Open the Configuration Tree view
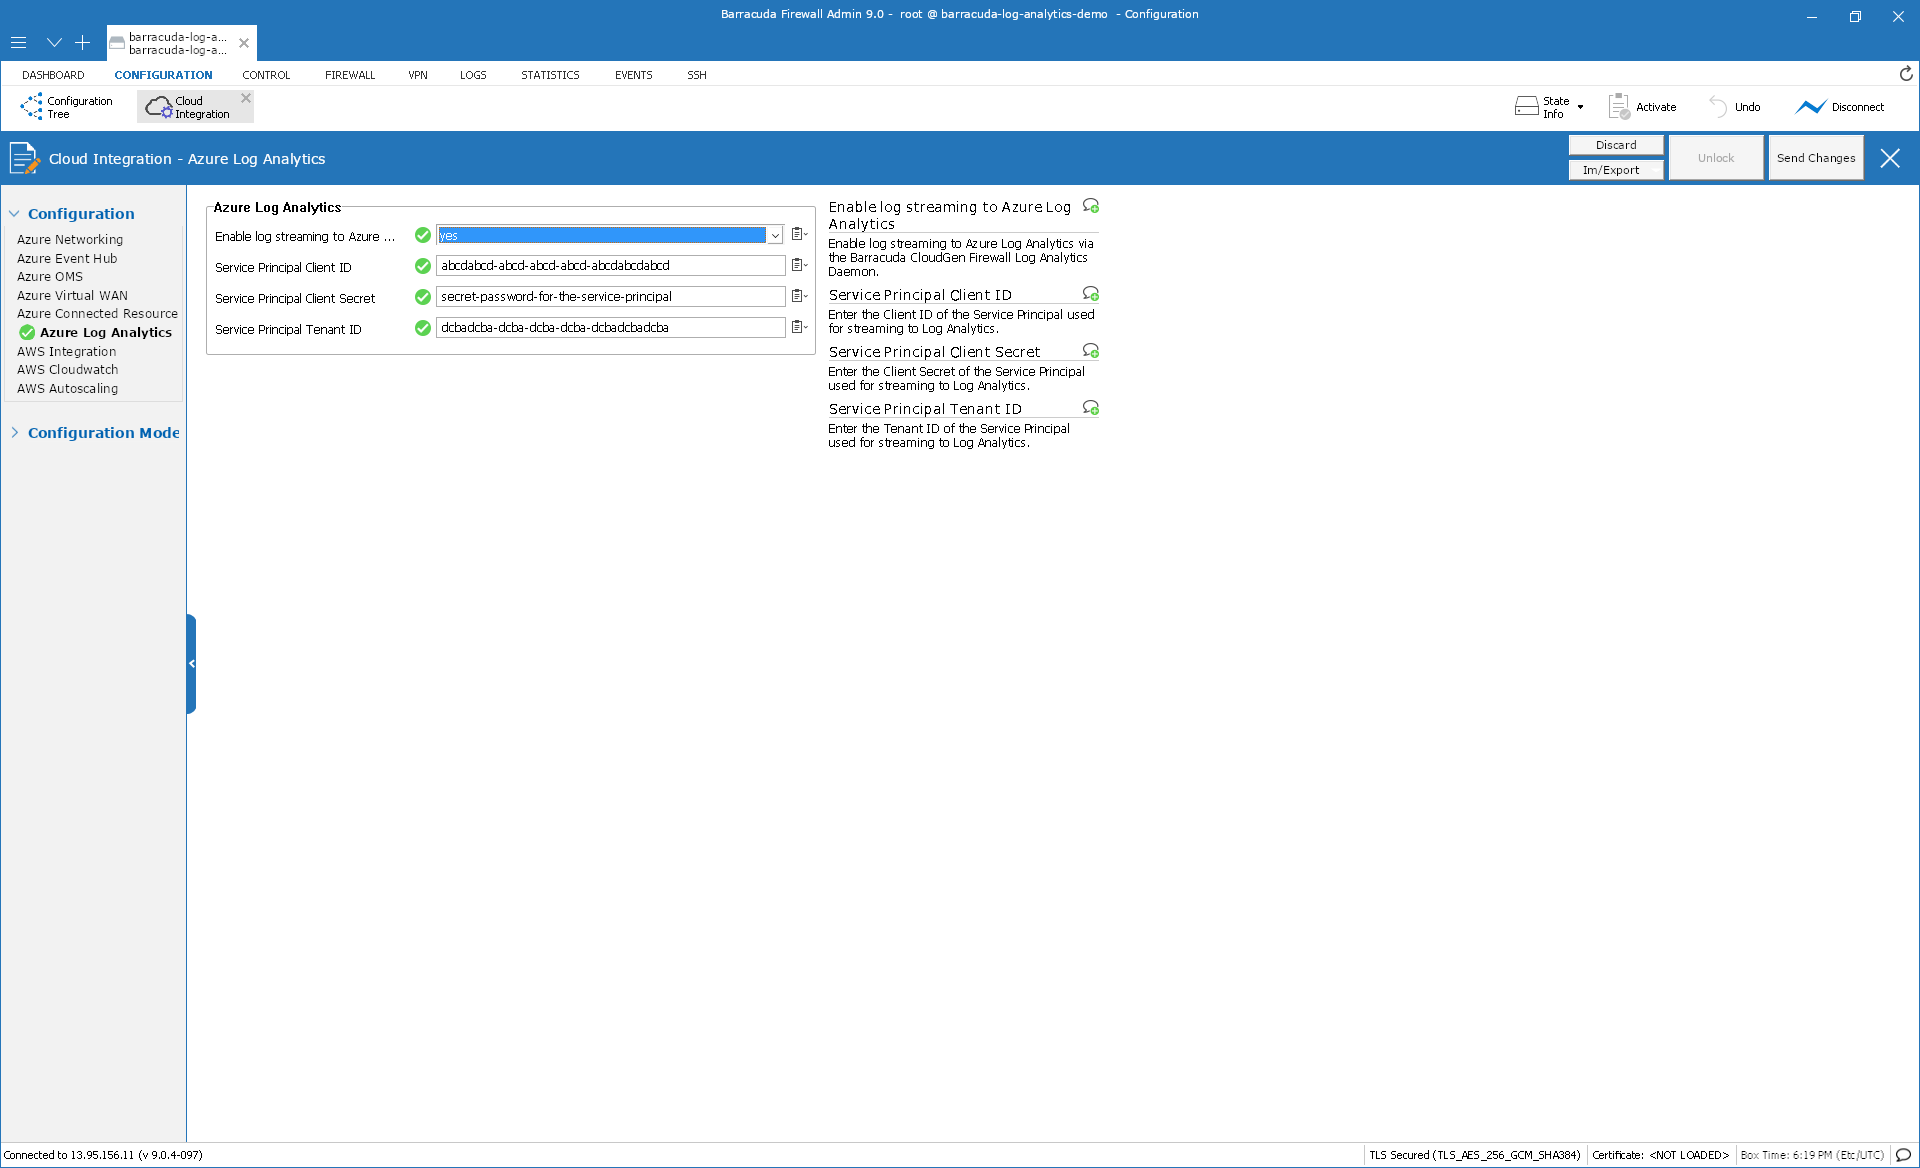 coord(67,107)
